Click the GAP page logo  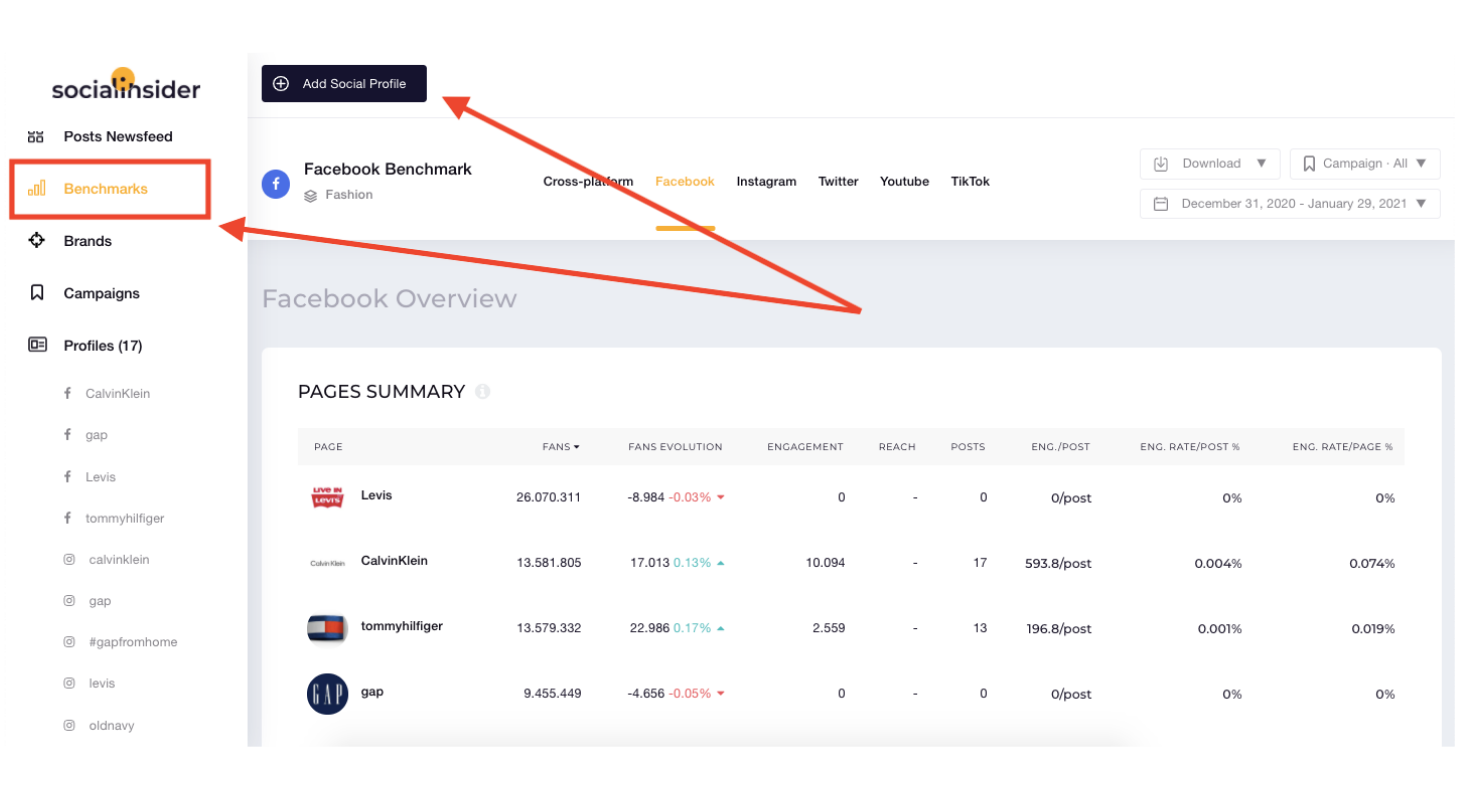pos(327,694)
